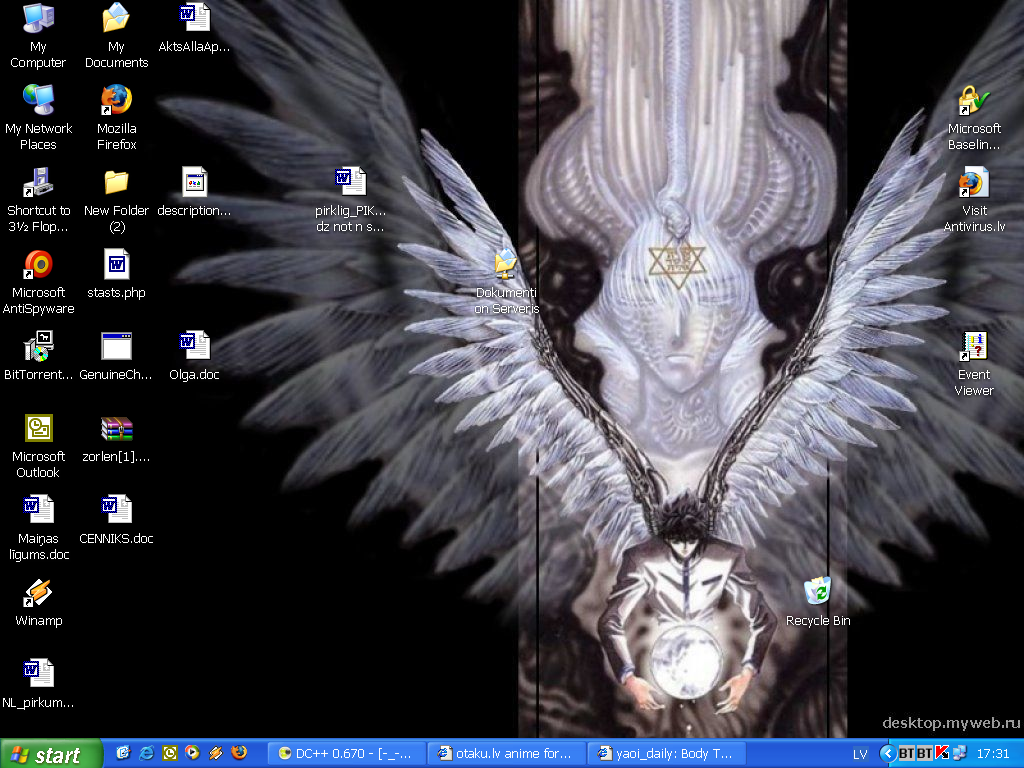Switch to yaoi_daily taskbar window
Viewport: 1024px width, 768px height.
(667, 754)
